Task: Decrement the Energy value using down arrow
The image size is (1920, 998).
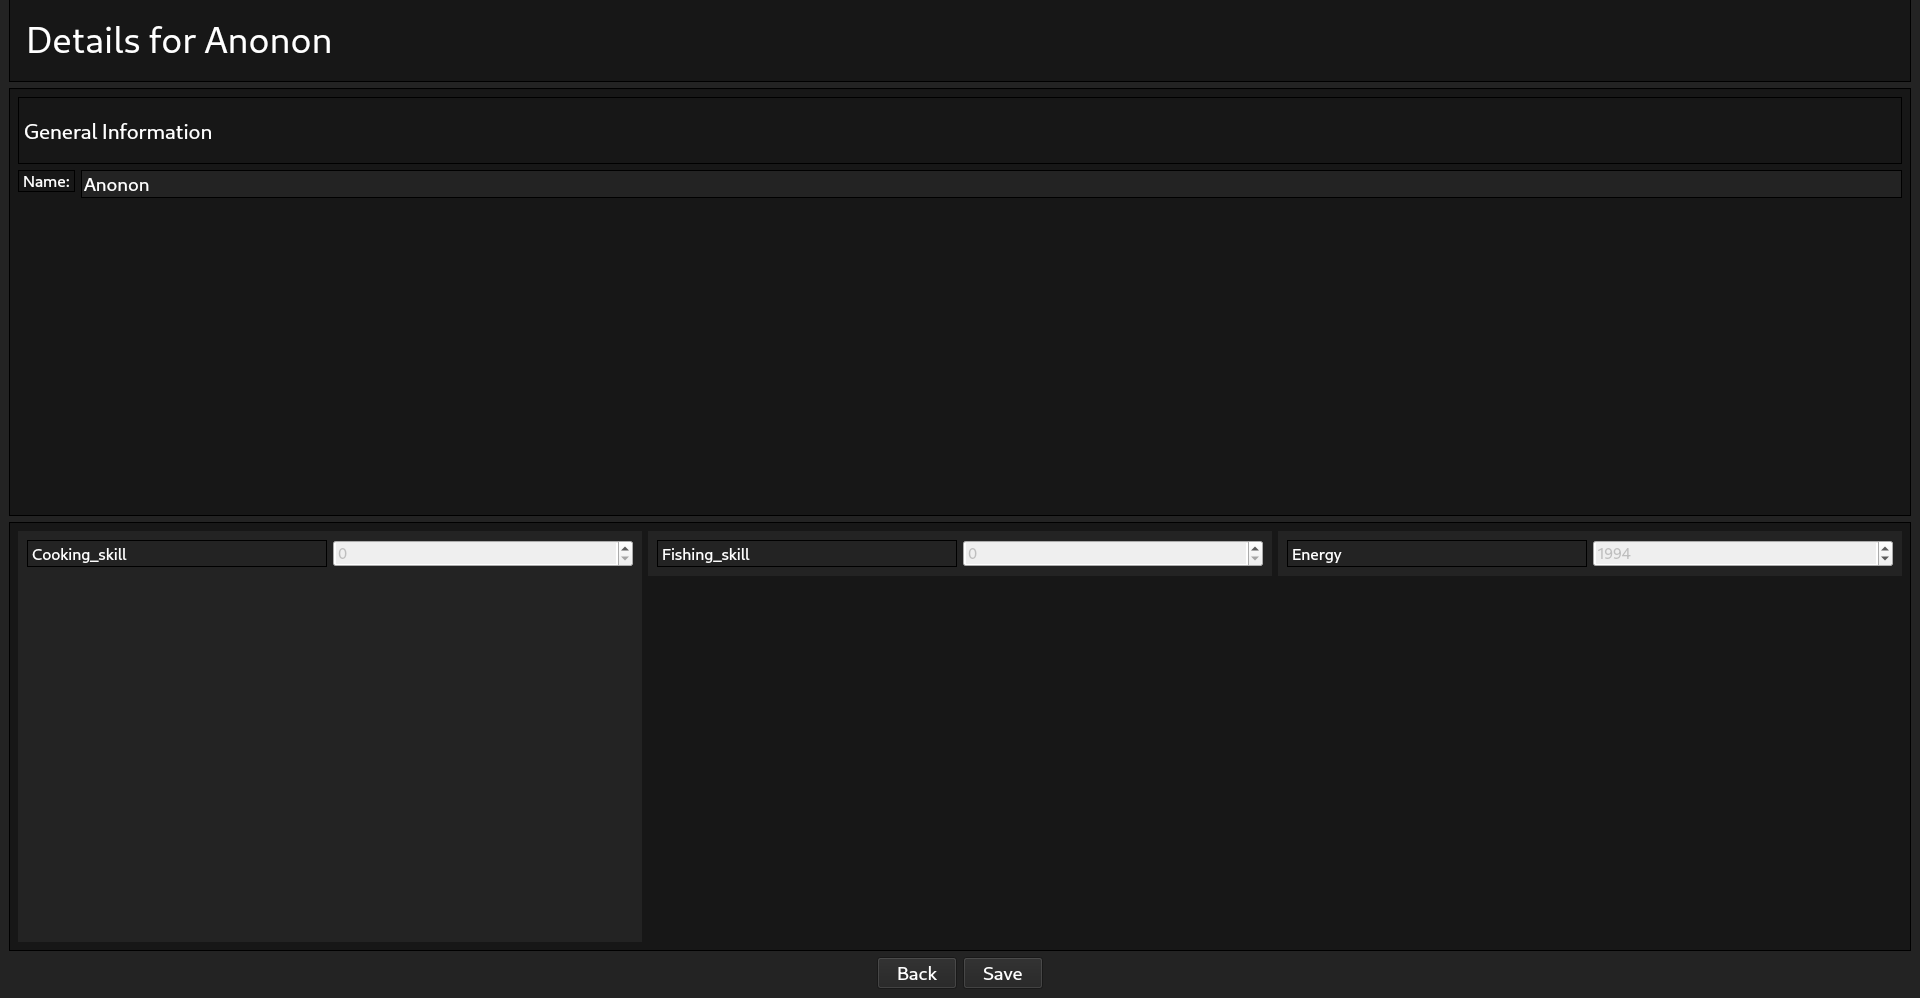Action: [1885, 559]
